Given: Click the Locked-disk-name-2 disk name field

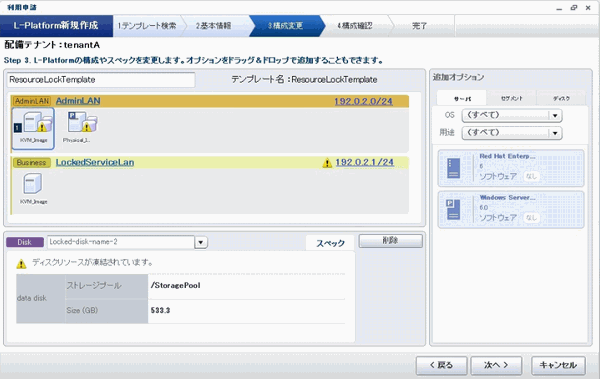Looking at the screenshot, I should point(121,242).
